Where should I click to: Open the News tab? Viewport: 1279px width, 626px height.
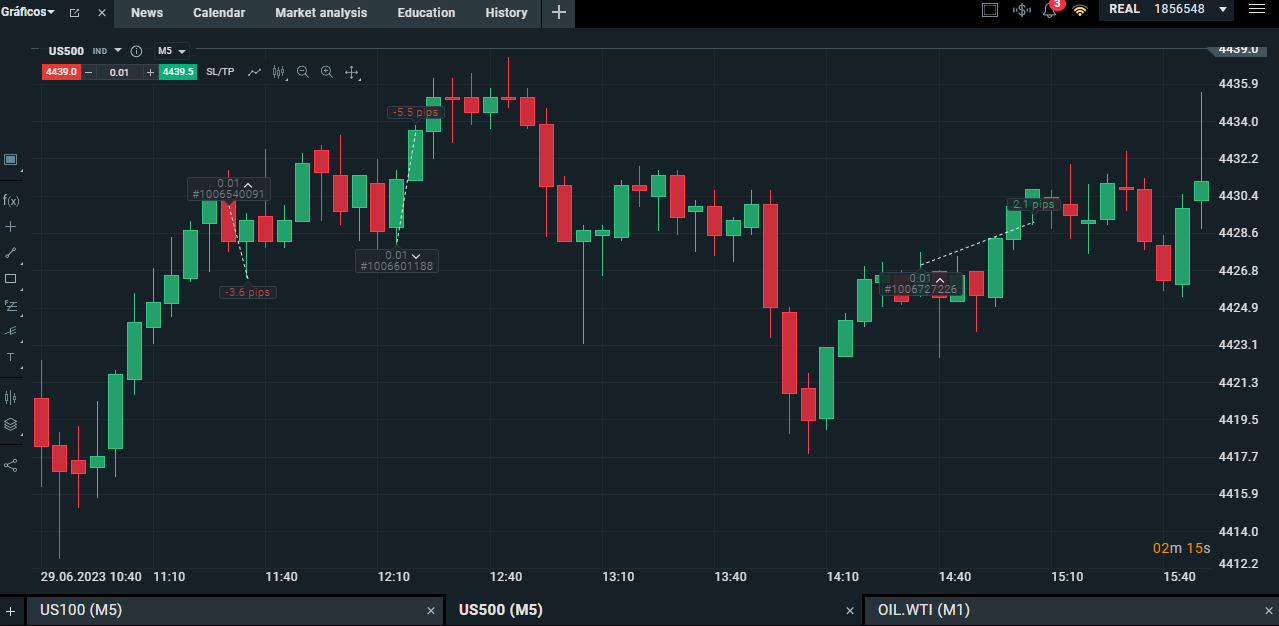147,13
